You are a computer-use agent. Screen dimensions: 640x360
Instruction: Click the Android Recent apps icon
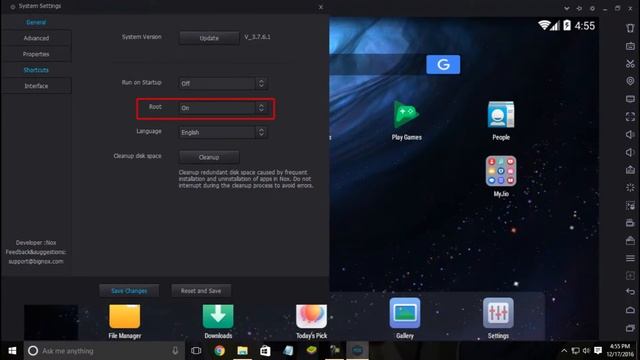point(630,328)
